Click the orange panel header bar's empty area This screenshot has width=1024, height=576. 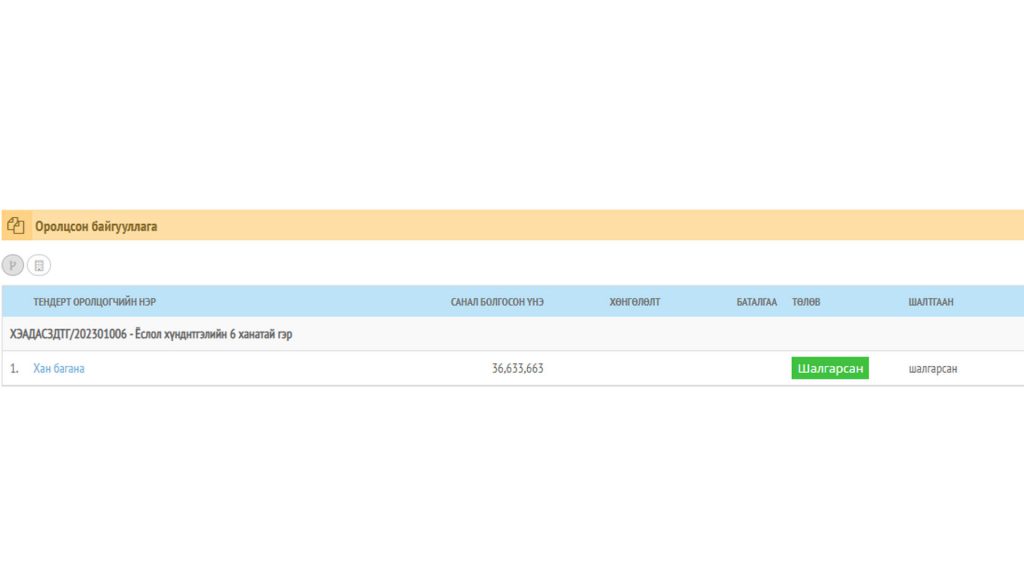pyautogui.click(x=588, y=225)
